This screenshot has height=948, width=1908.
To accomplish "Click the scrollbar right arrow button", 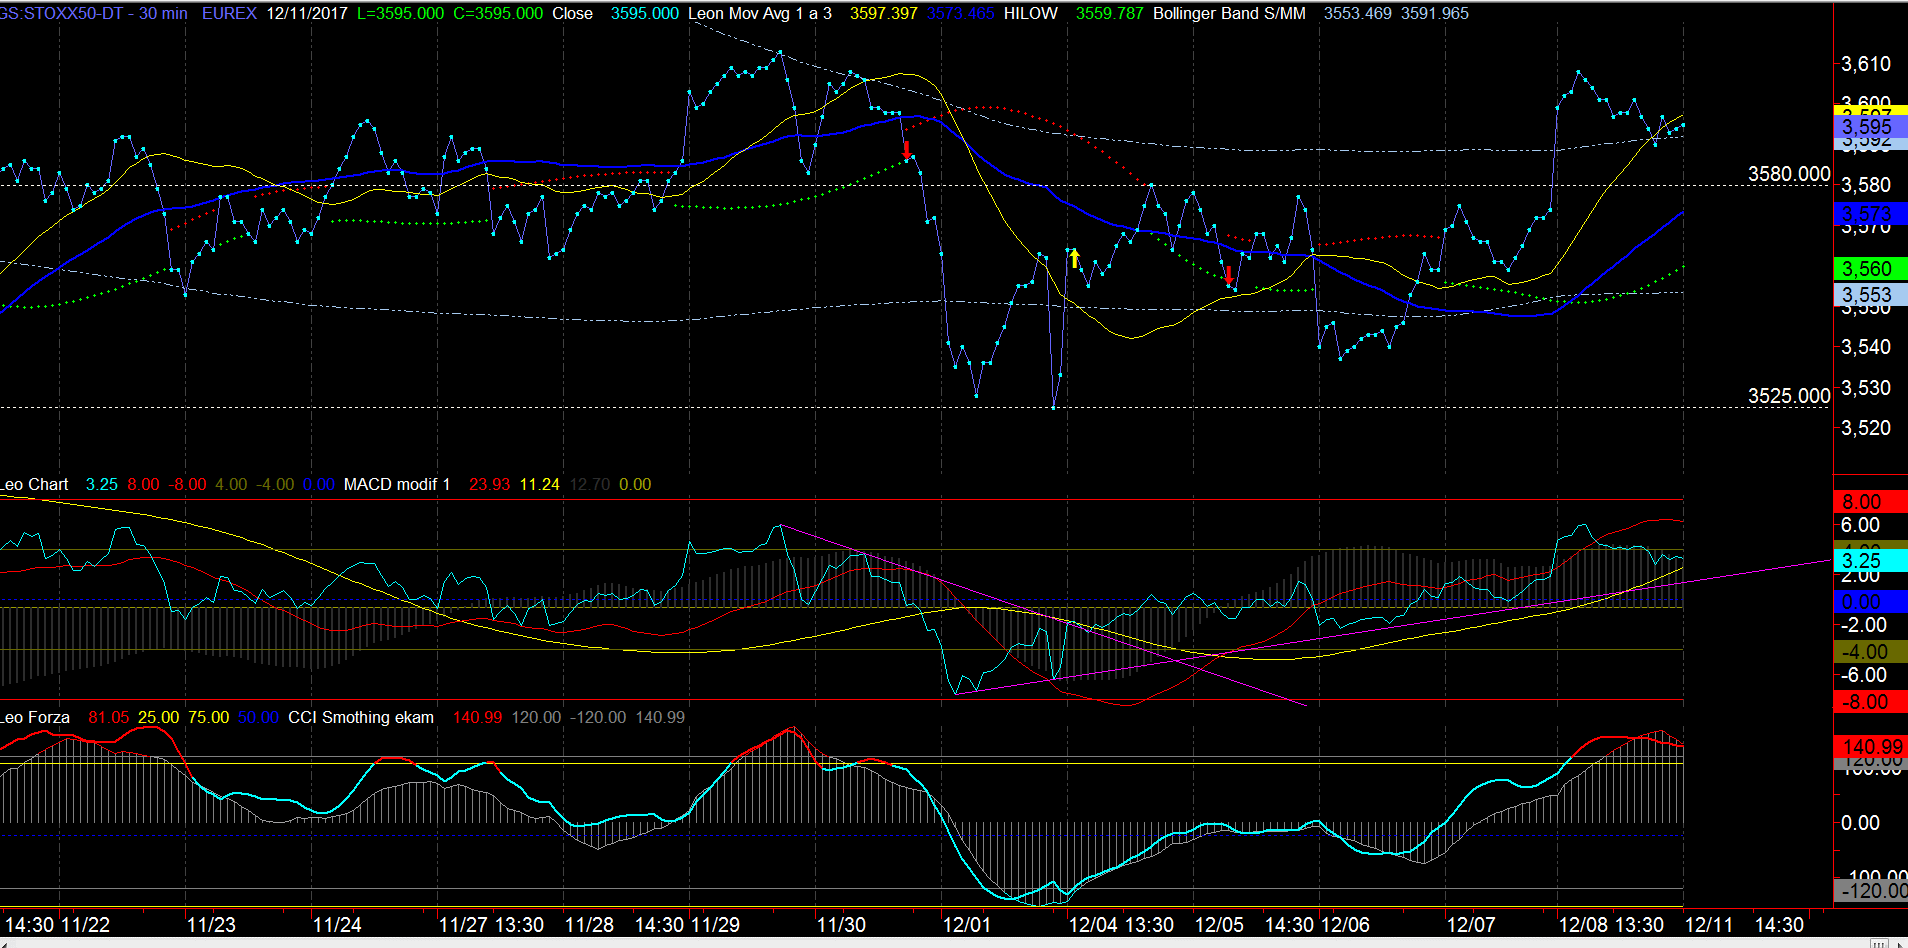I will coord(1900,943).
